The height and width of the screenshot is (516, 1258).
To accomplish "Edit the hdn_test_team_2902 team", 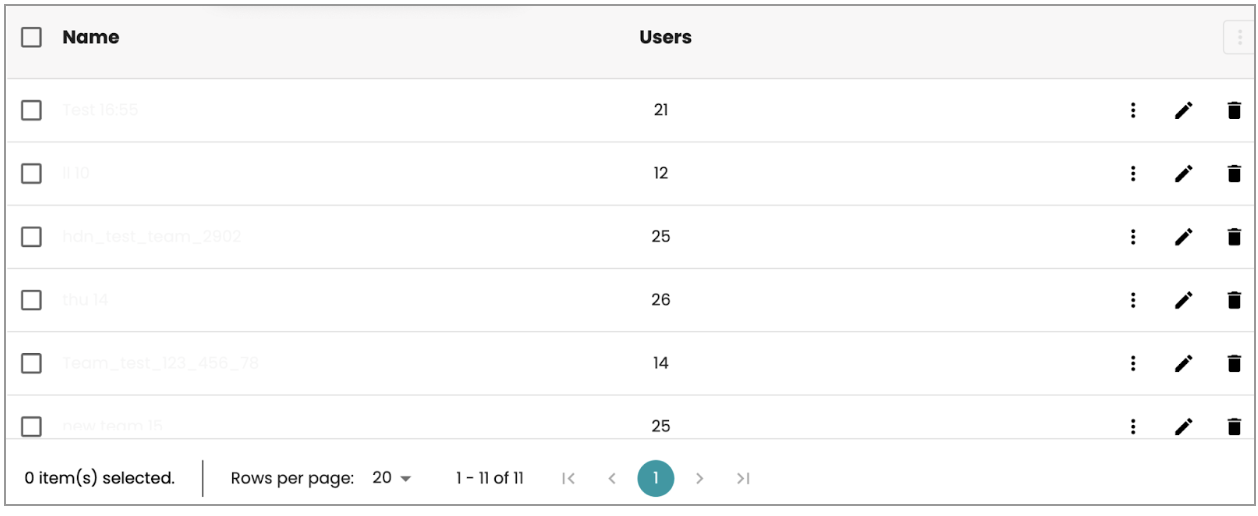I will click(x=1183, y=237).
